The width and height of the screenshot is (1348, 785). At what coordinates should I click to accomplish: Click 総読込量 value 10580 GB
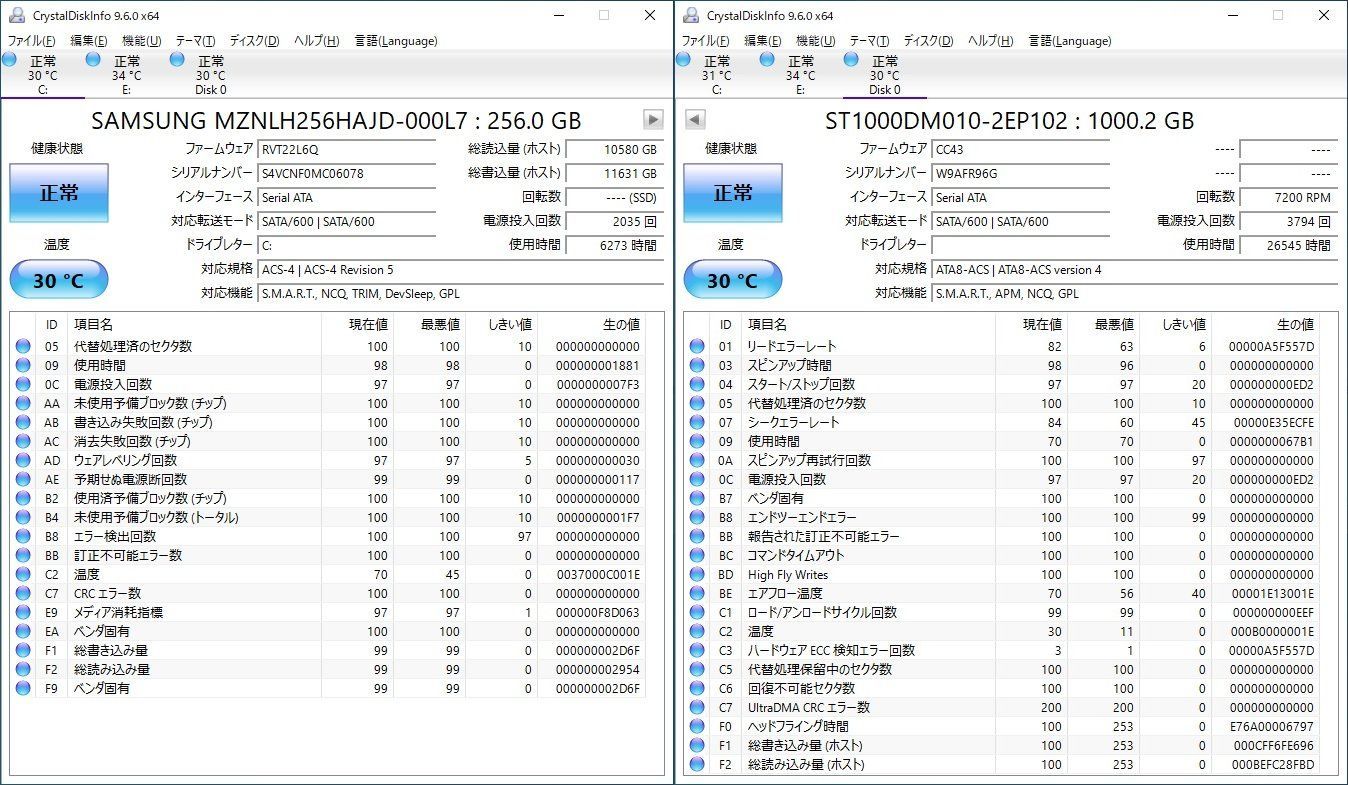click(x=614, y=149)
